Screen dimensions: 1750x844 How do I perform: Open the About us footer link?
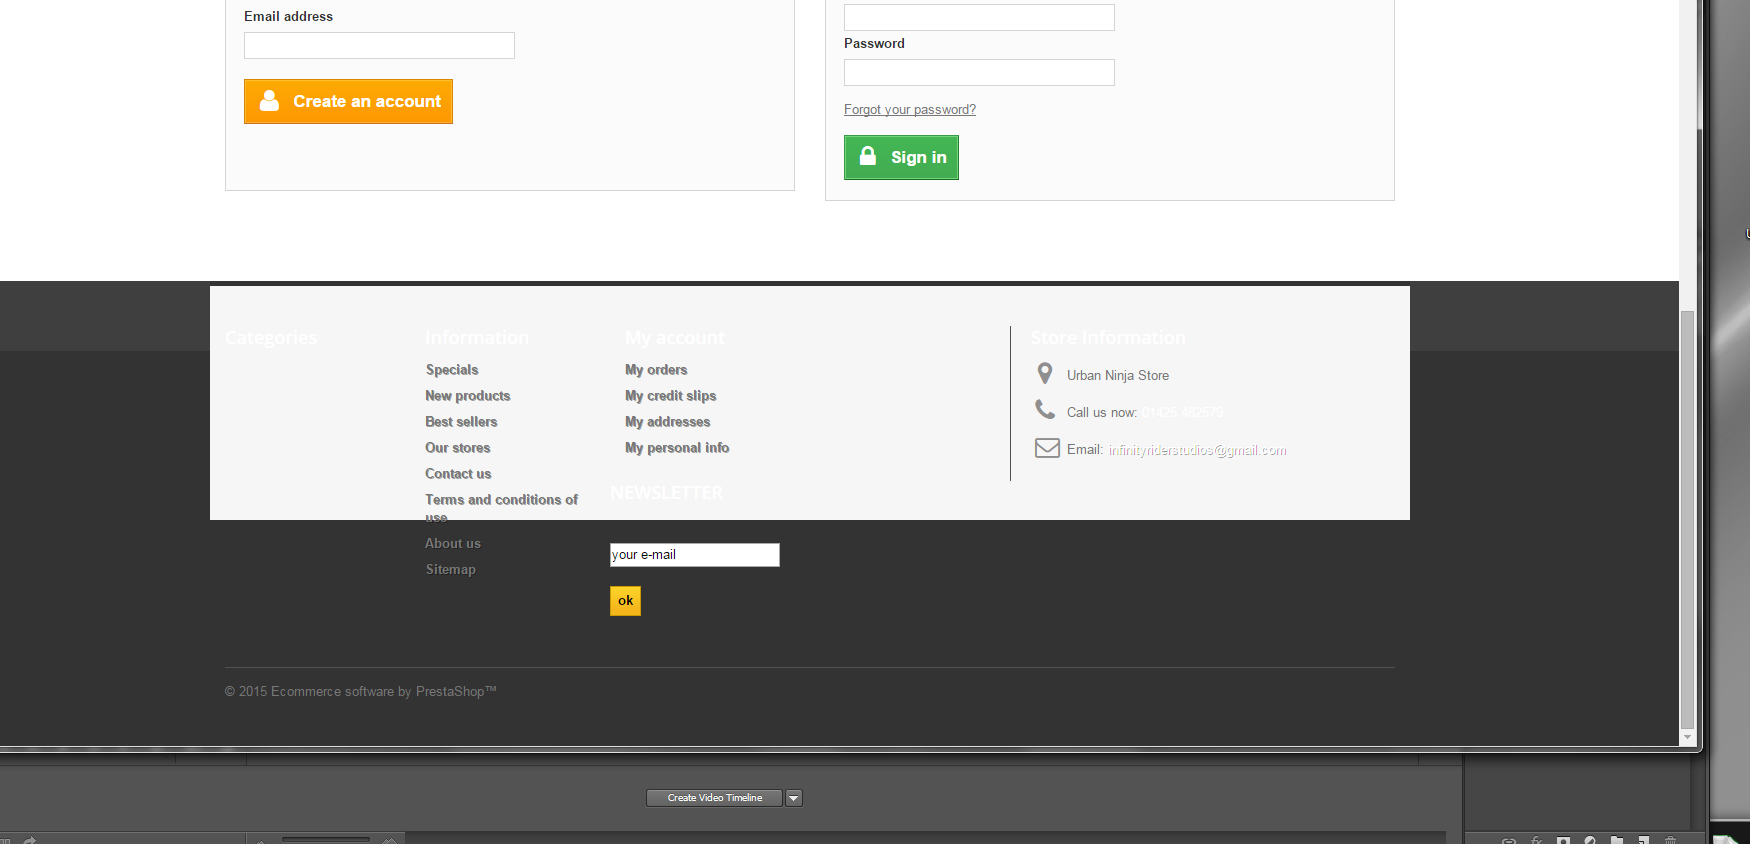coord(453,544)
